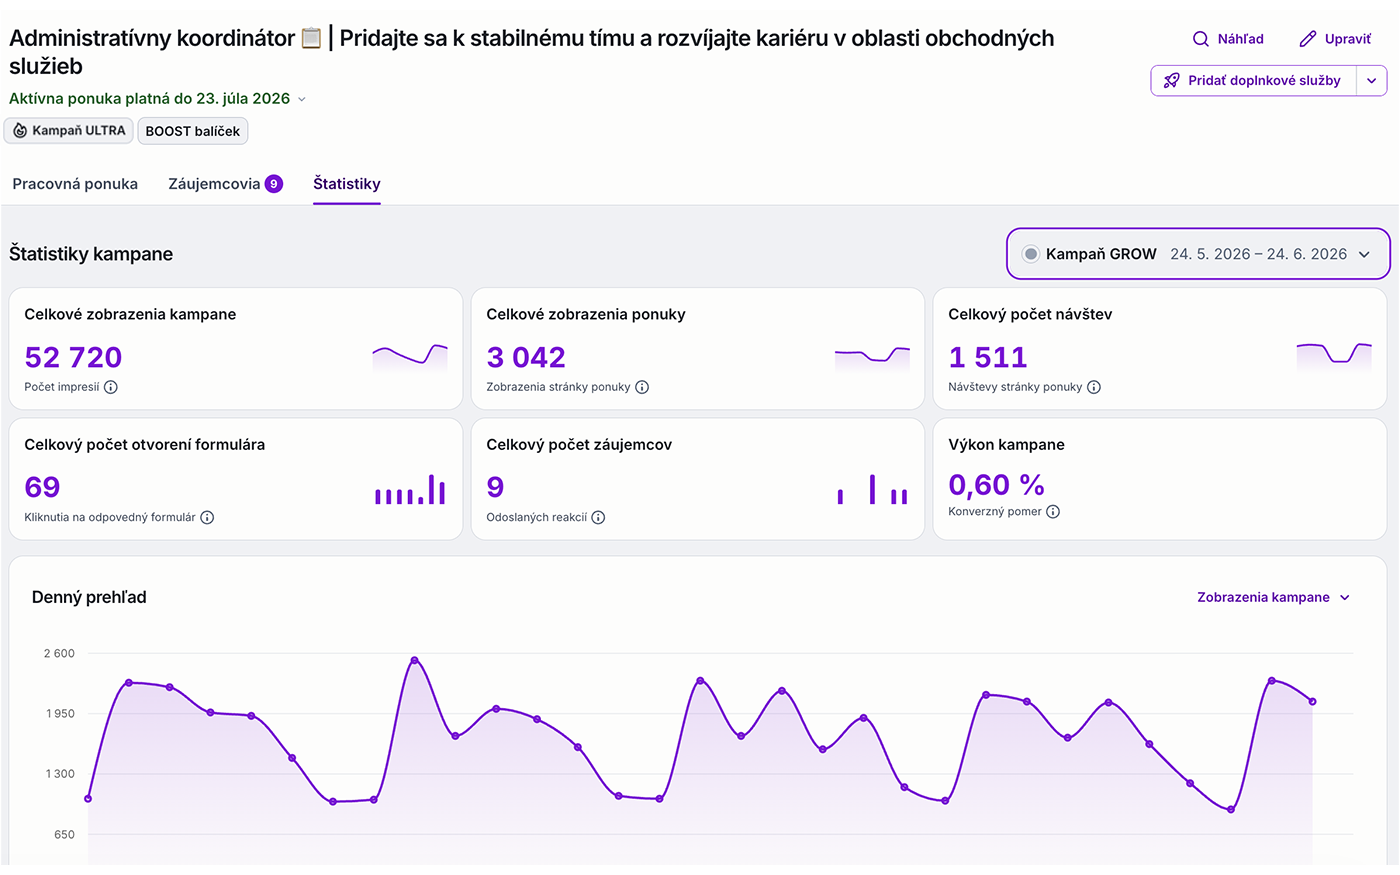Click the Upraviť button
The image size is (1400, 875).
click(x=1334, y=39)
